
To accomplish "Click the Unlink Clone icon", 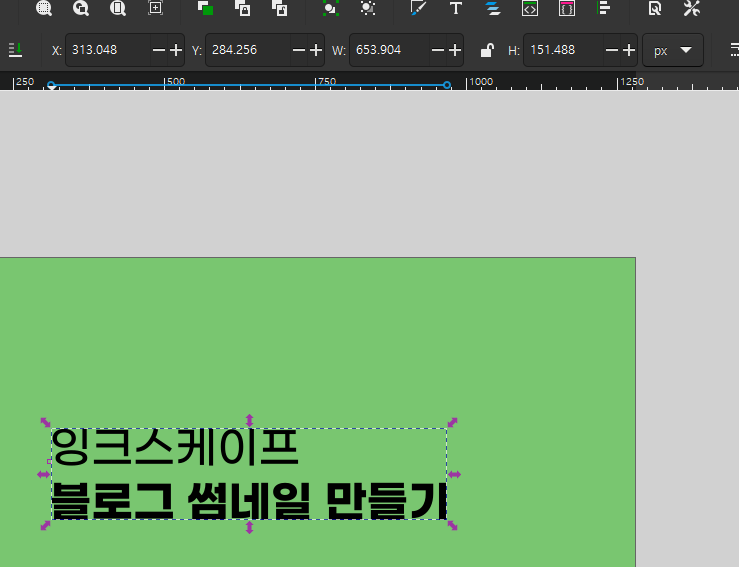I will point(279,8).
